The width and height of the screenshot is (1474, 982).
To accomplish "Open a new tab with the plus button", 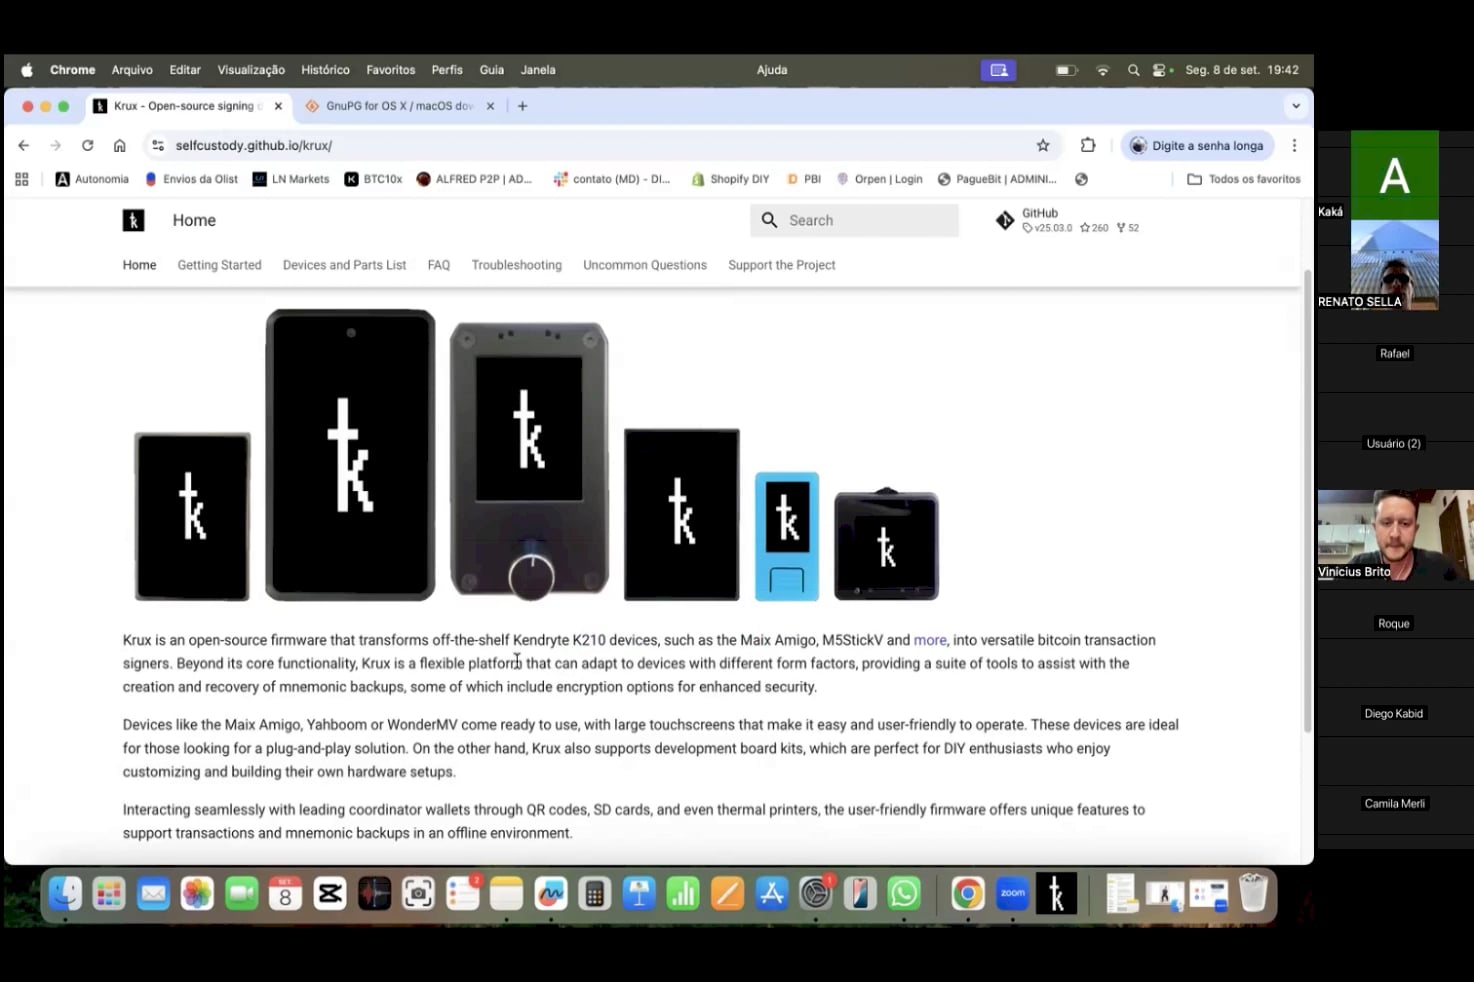I will click(522, 106).
